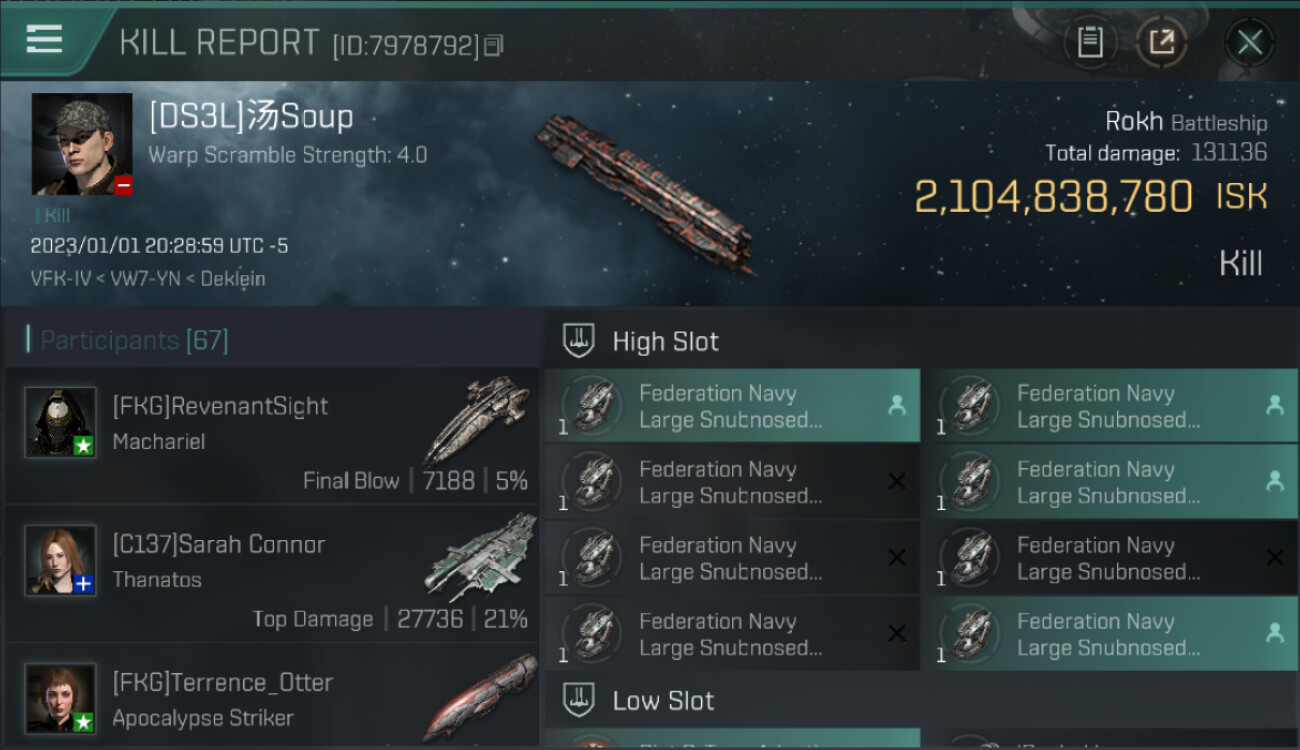Screen dimensions: 1300x750
Task: Select the High Slot section header
Action: click(x=665, y=341)
